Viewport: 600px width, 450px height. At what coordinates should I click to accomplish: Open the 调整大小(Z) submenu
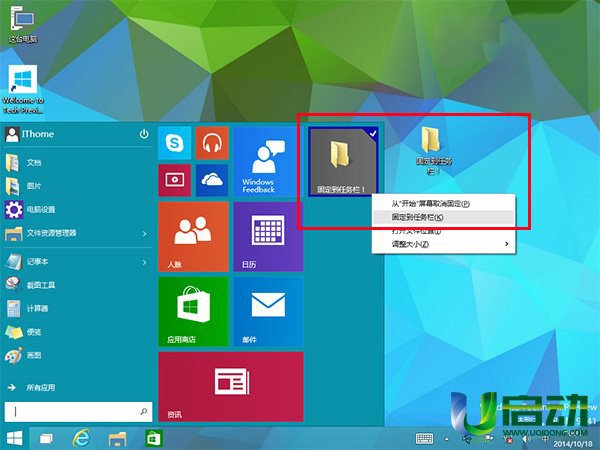click(443, 244)
